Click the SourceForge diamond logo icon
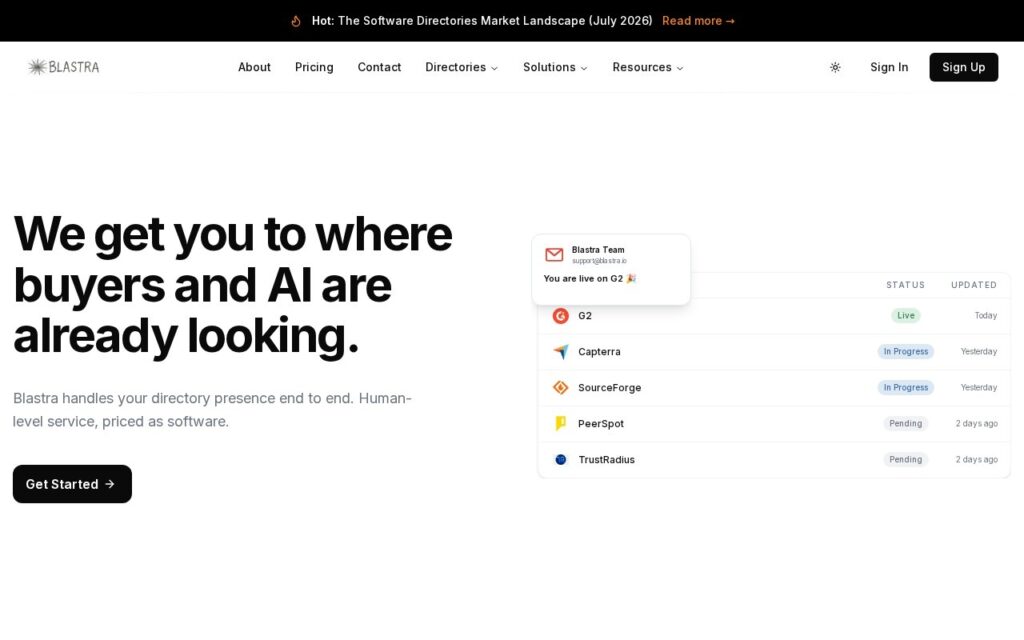This screenshot has width=1024, height=640. point(560,387)
